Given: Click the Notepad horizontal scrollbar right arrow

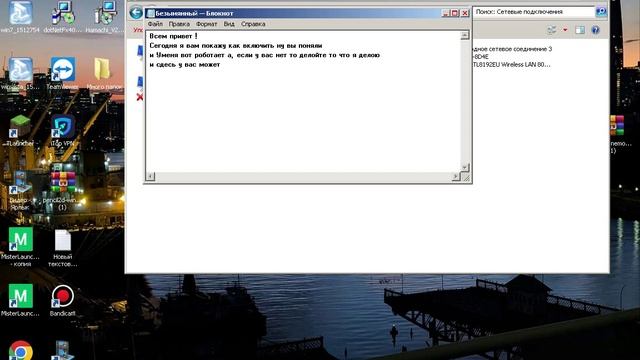Looking at the screenshot, I should pos(456,176).
